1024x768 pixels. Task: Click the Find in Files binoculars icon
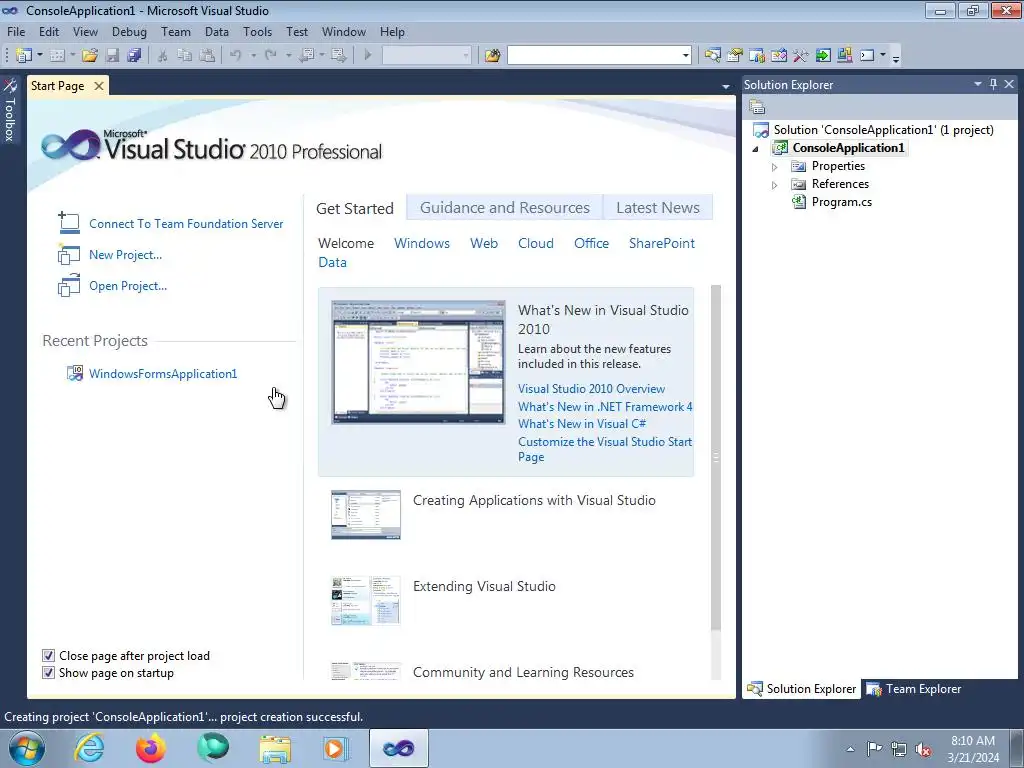(x=492, y=56)
